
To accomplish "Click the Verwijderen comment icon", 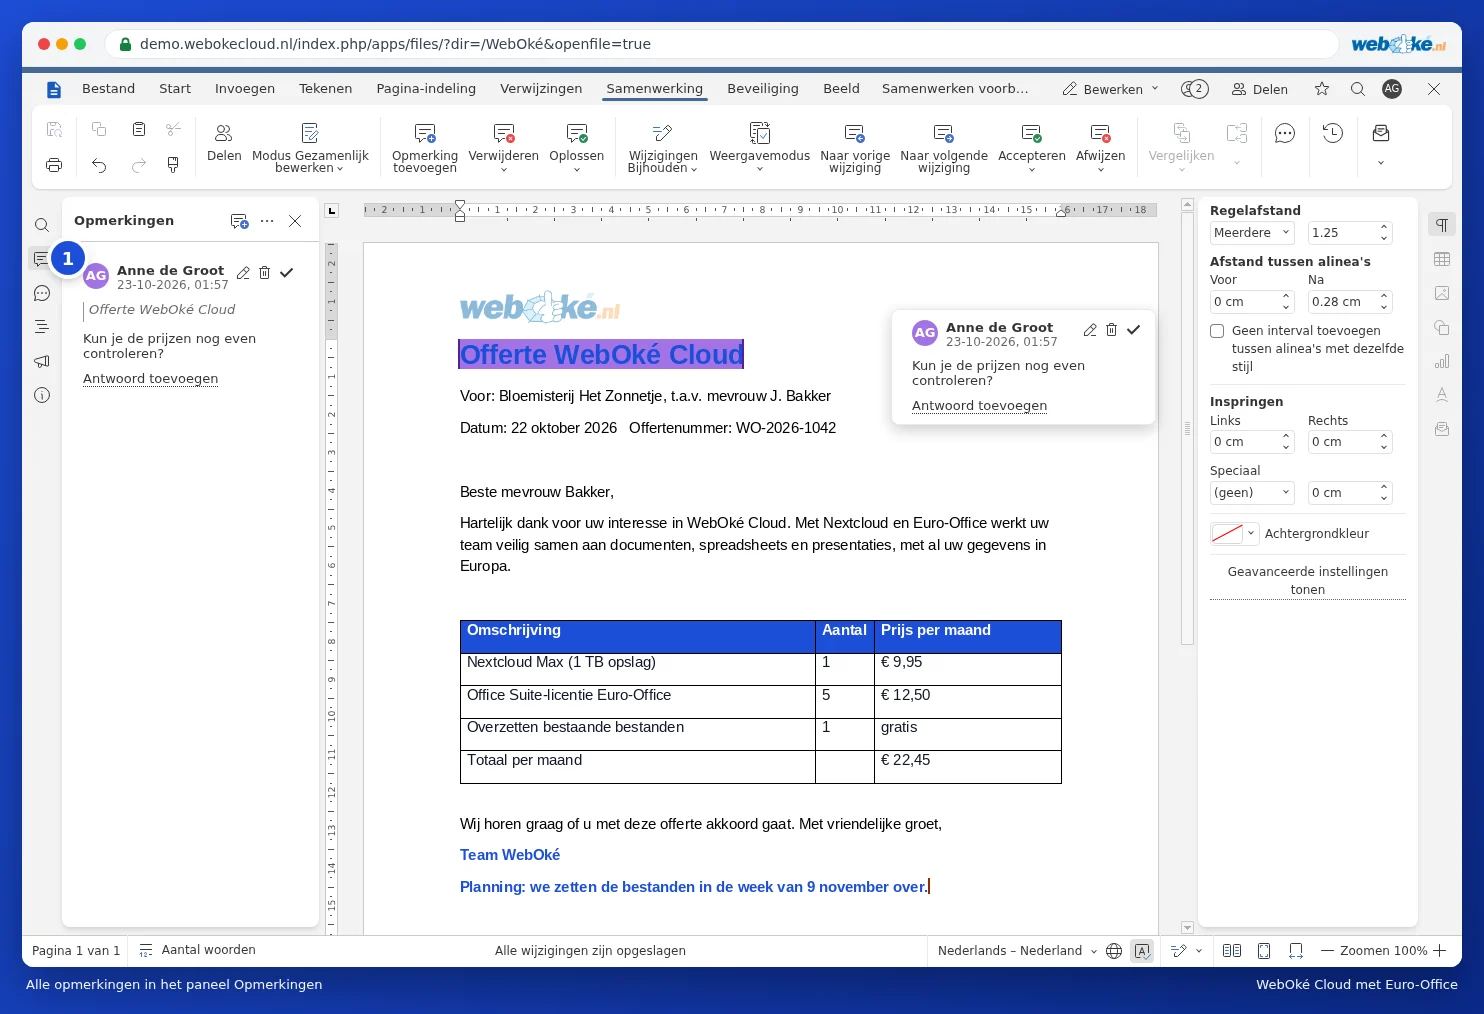I will click(504, 133).
